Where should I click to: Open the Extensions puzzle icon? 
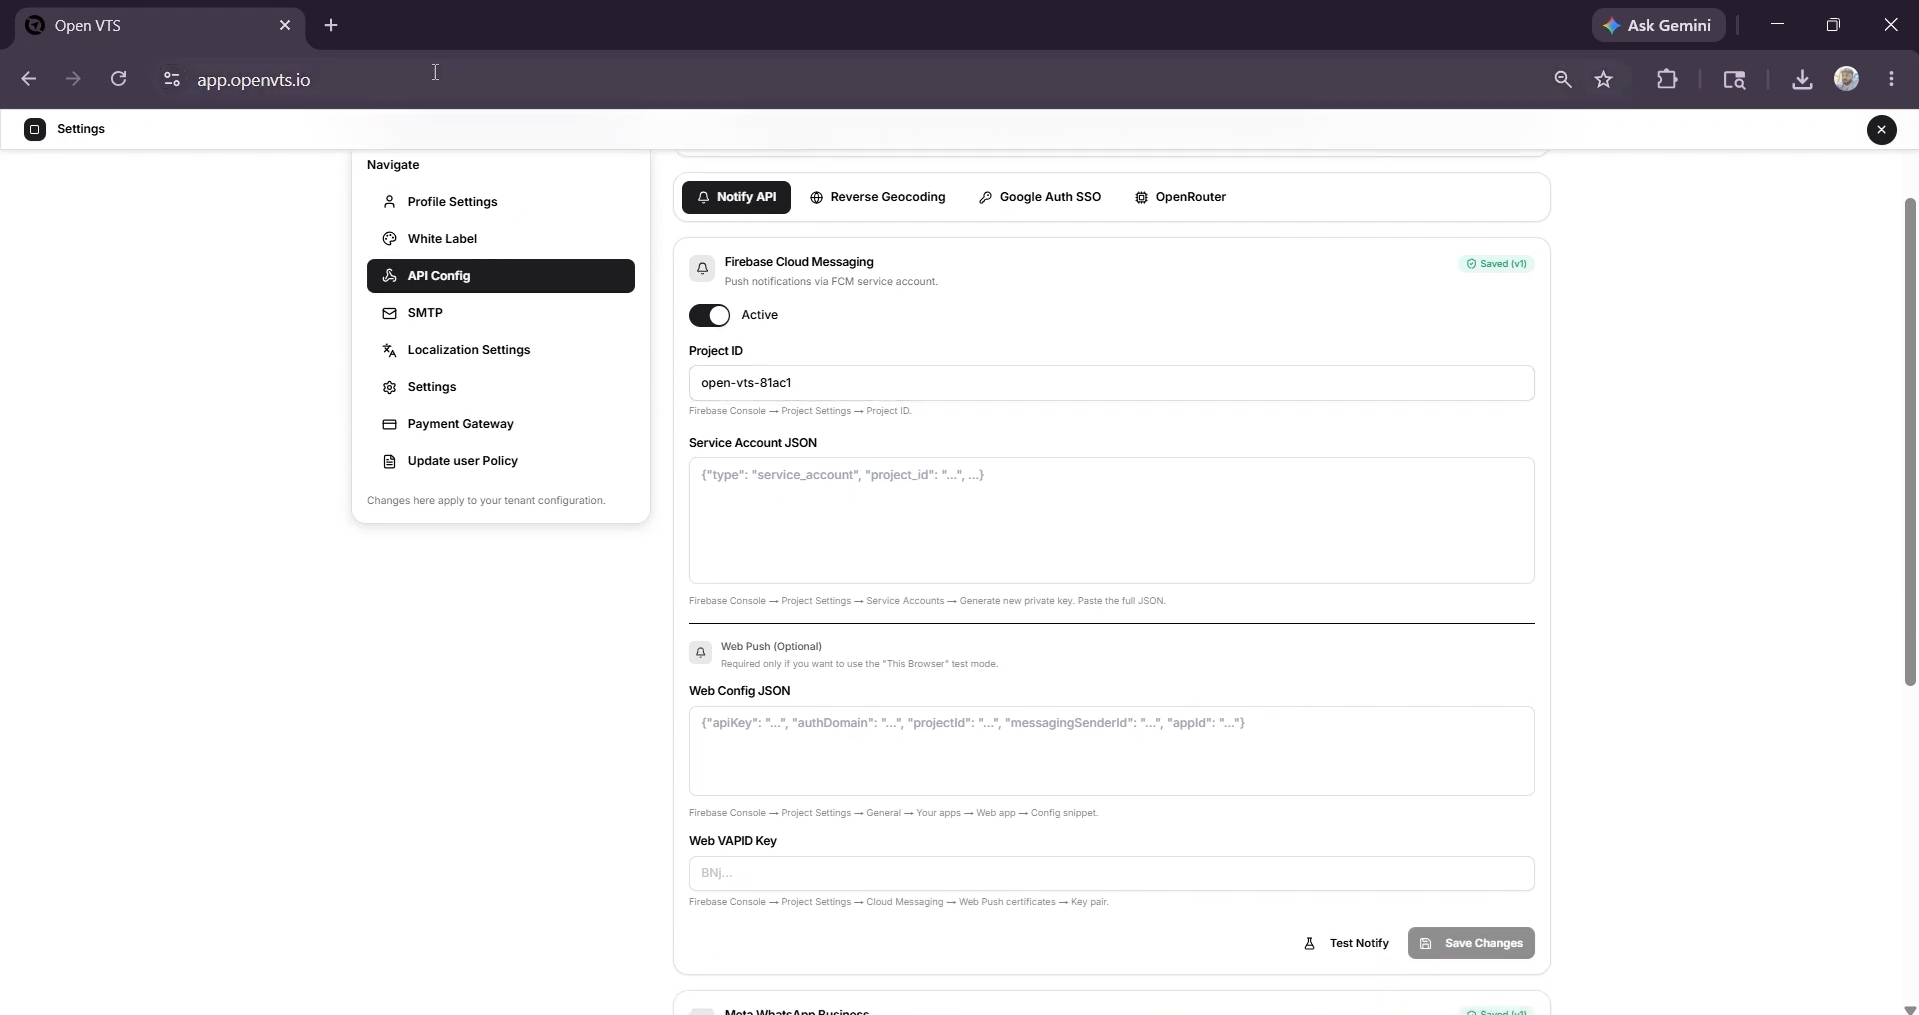click(x=1667, y=79)
